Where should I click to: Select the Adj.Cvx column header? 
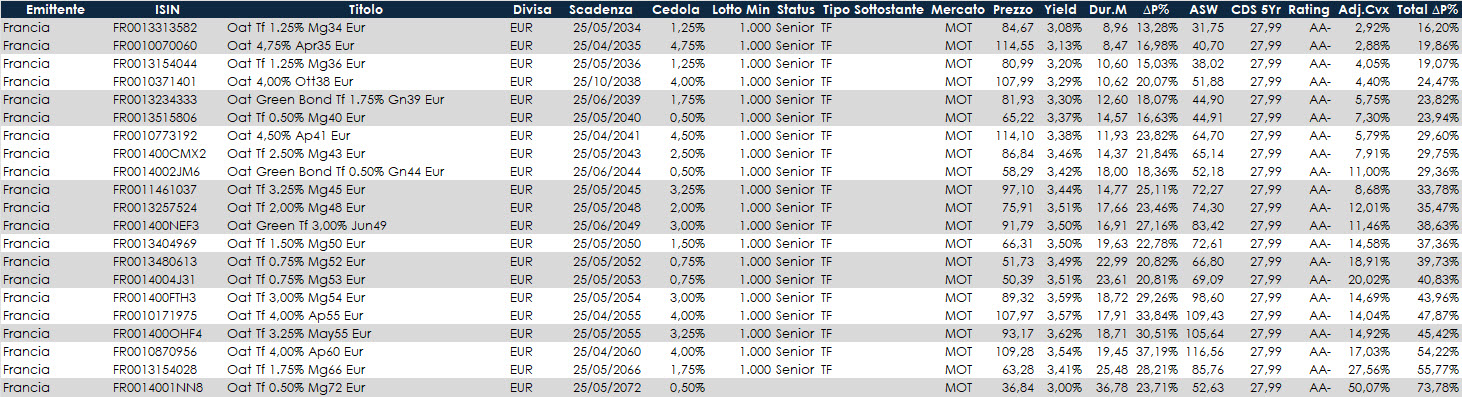1364,9
